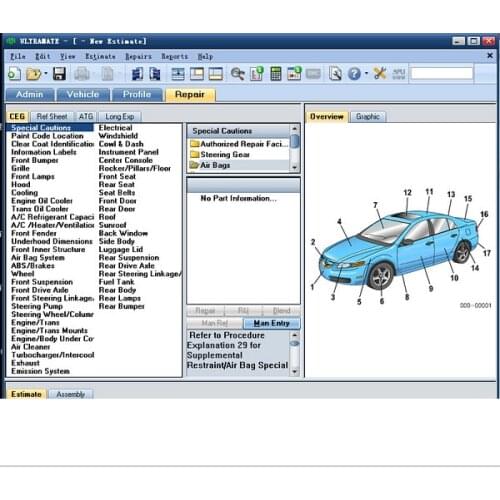The height and width of the screenshot is (500, 500).
Task: Click the R&I operation button
Action: click(x=243, y=311)
